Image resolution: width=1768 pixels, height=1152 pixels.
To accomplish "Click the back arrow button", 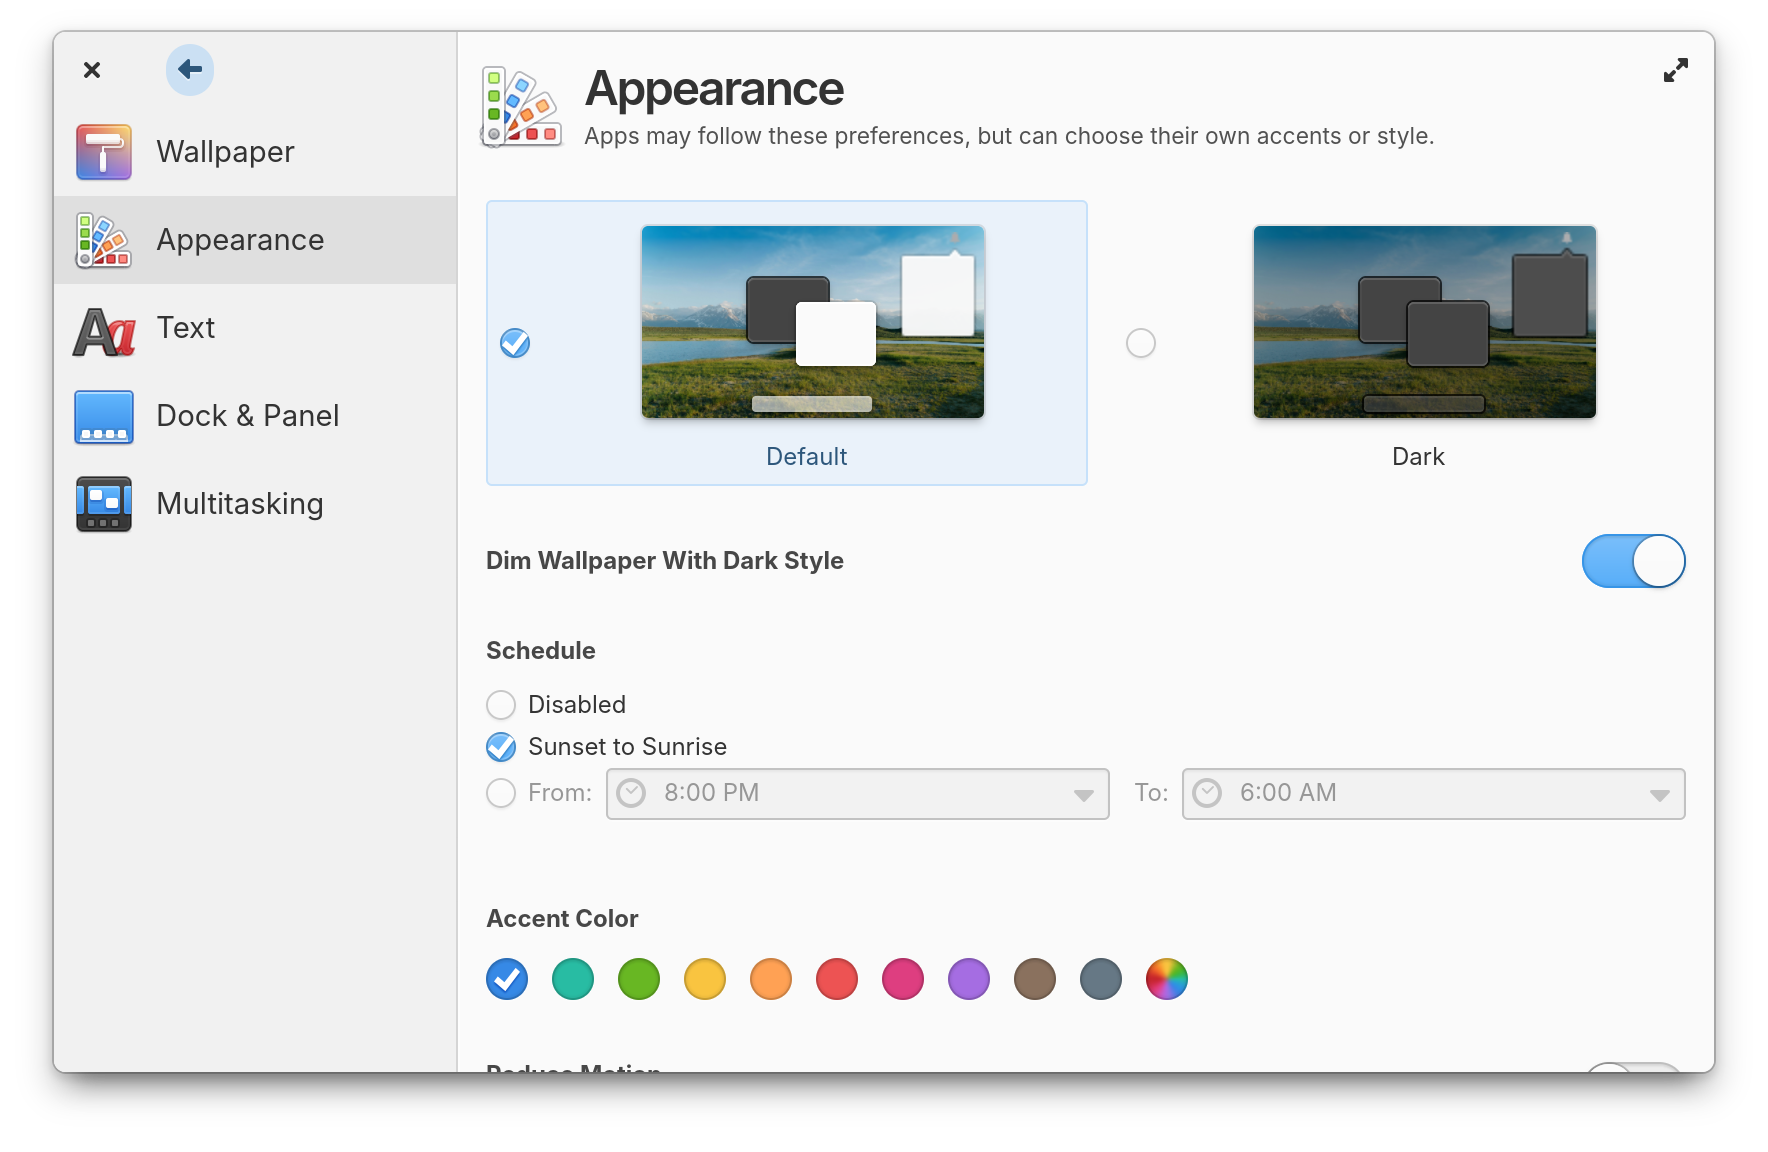I will click(x=190, y=70).
